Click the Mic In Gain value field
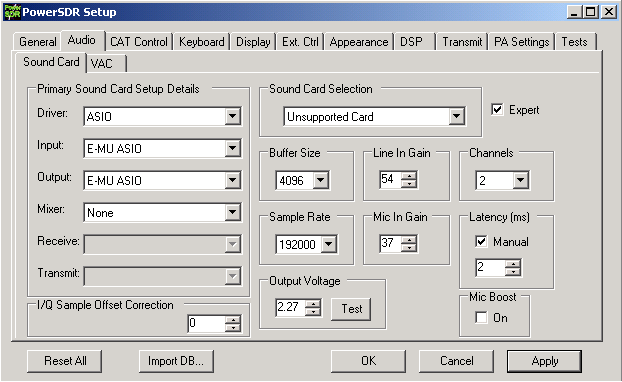 [391, 243]
